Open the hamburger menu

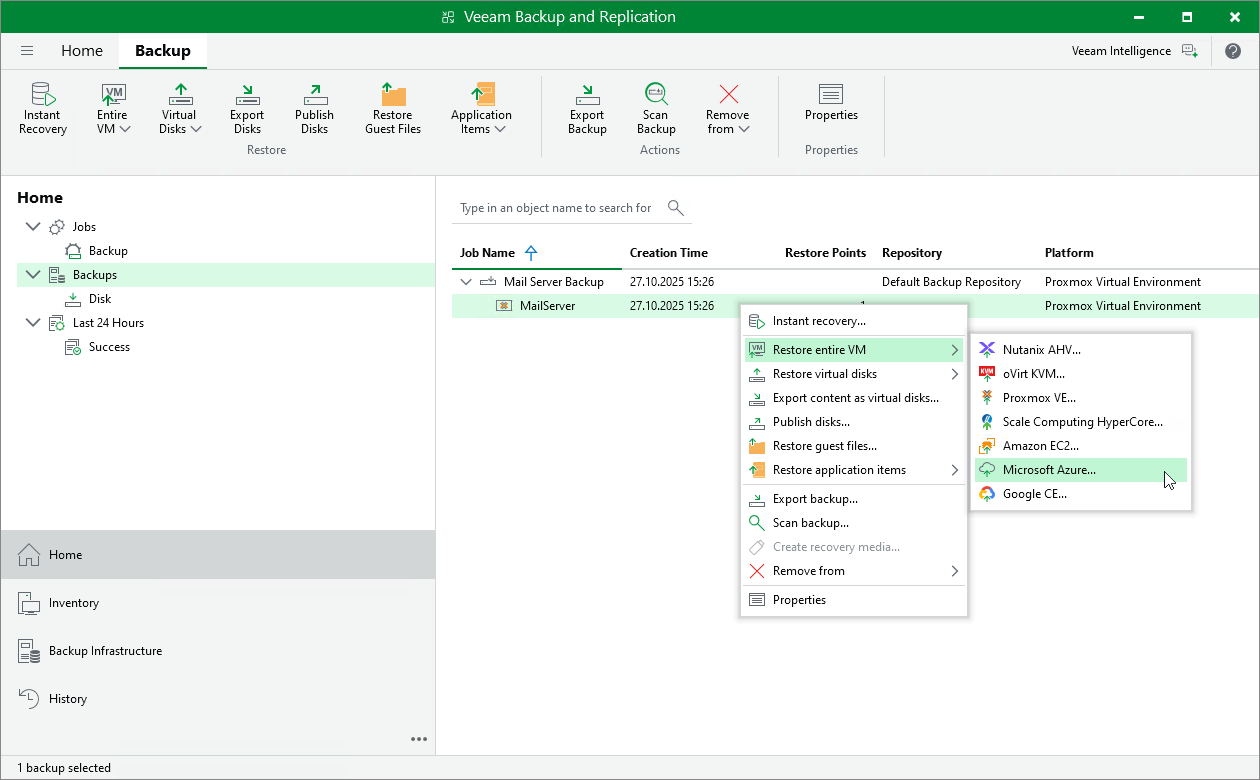[x=26, y=50]
